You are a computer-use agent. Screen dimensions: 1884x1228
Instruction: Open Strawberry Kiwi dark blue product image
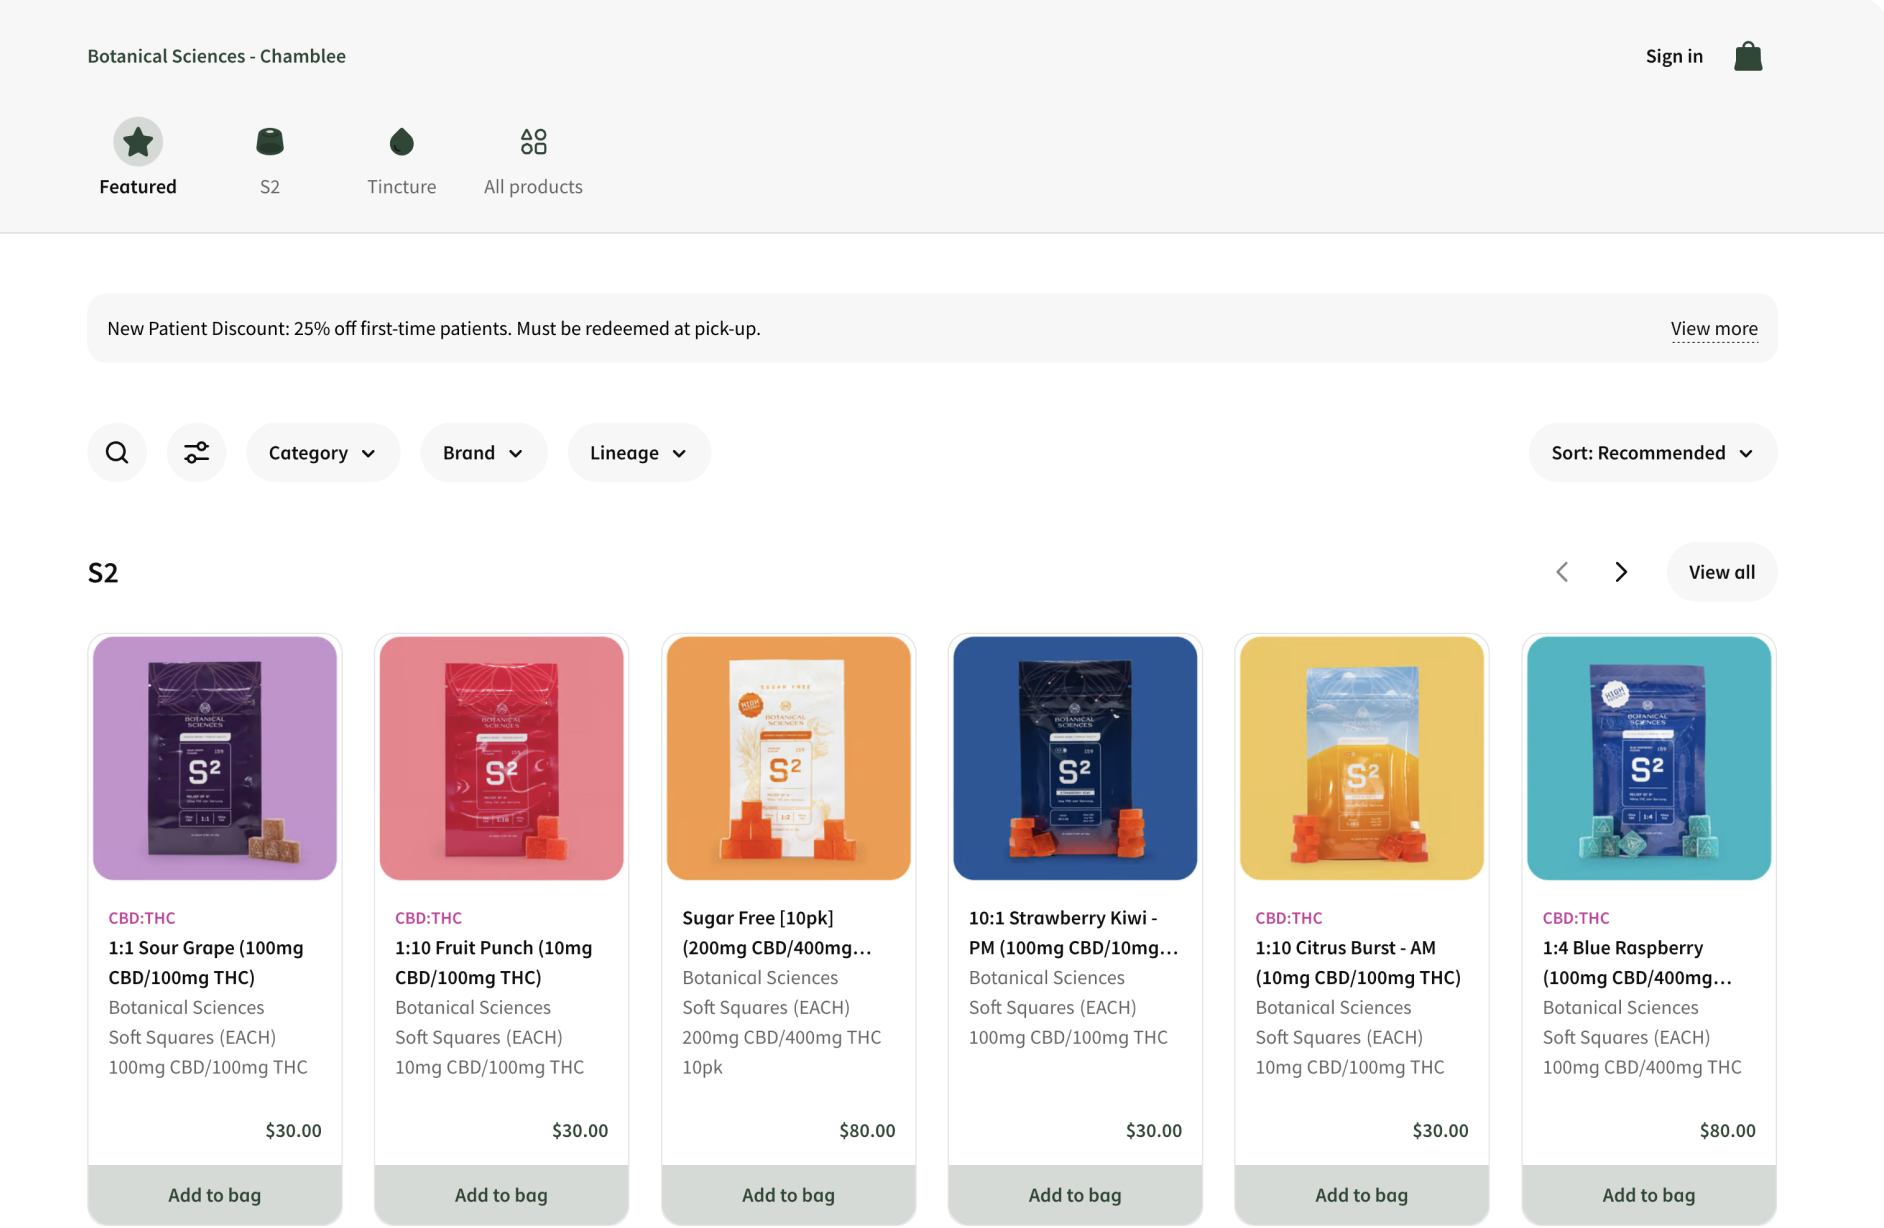point(1075,758)
